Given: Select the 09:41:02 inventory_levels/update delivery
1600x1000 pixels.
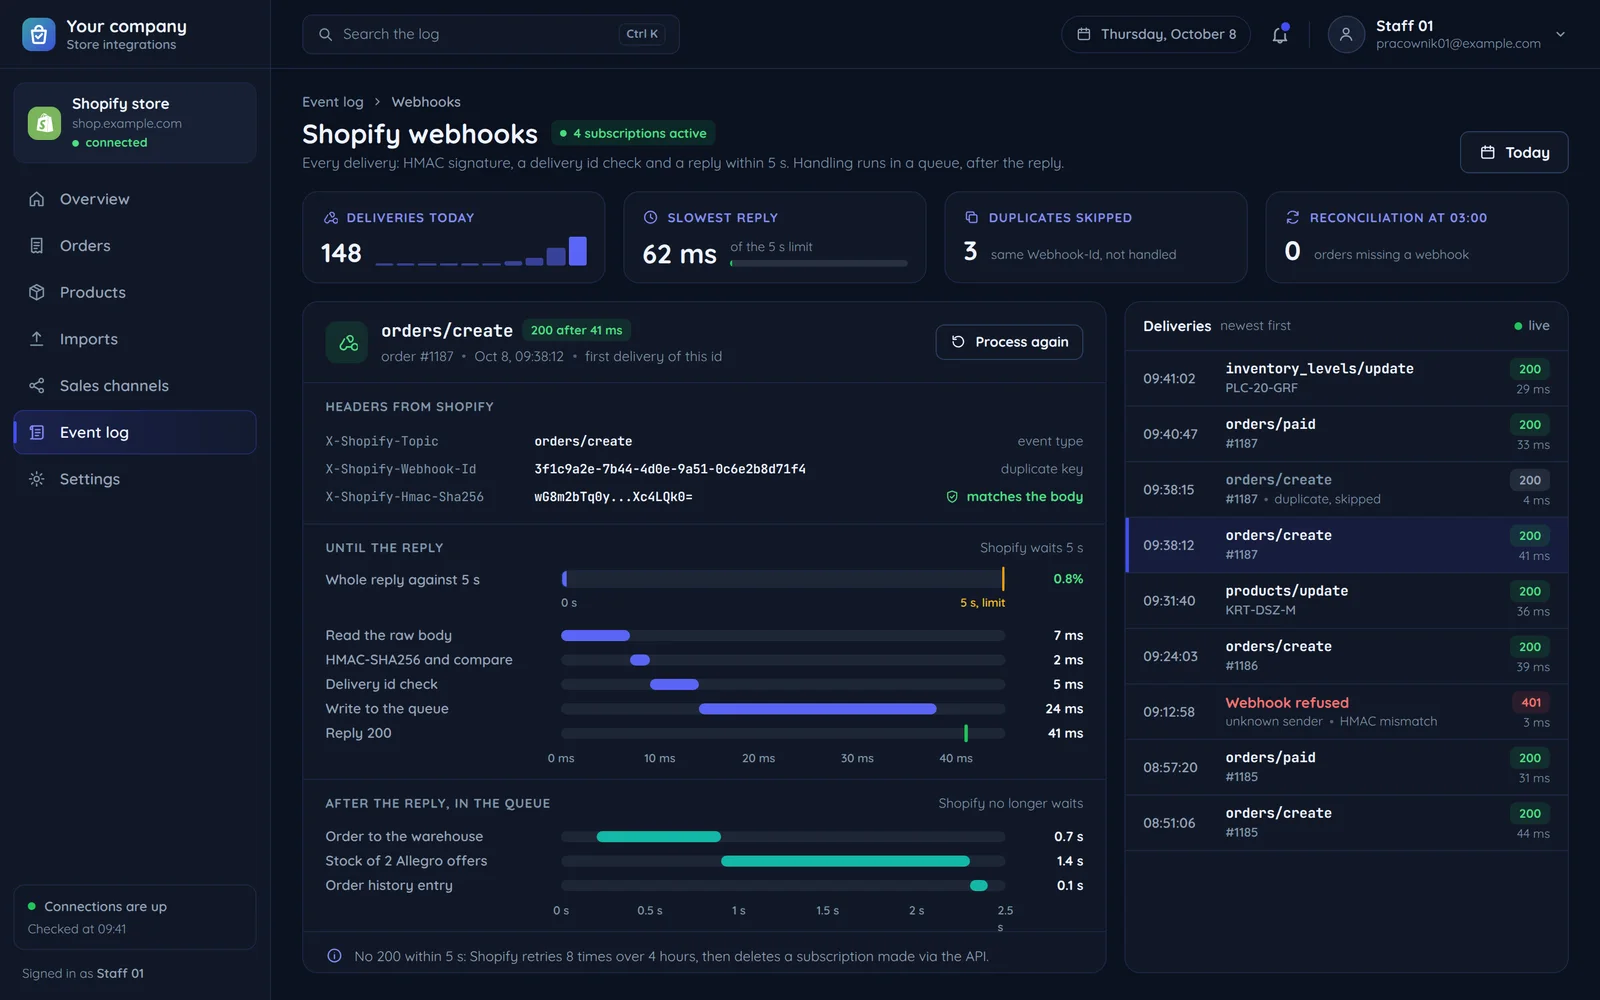Looking at the screenshot, I should point(1346,378).
